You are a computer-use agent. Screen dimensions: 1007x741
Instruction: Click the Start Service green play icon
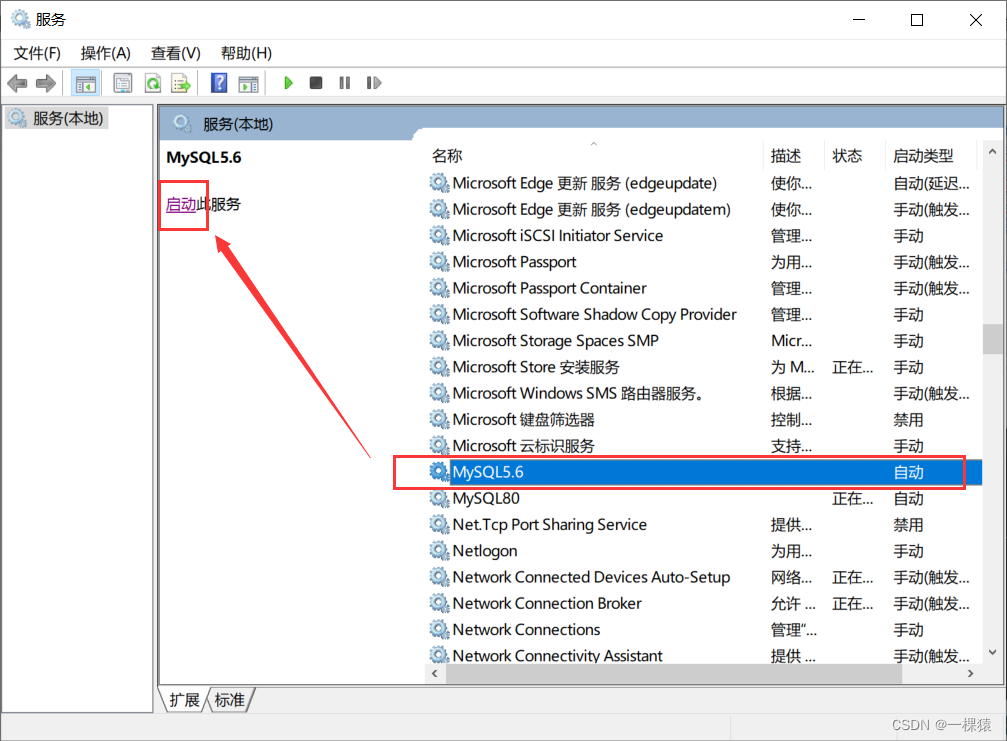(288, 83)
